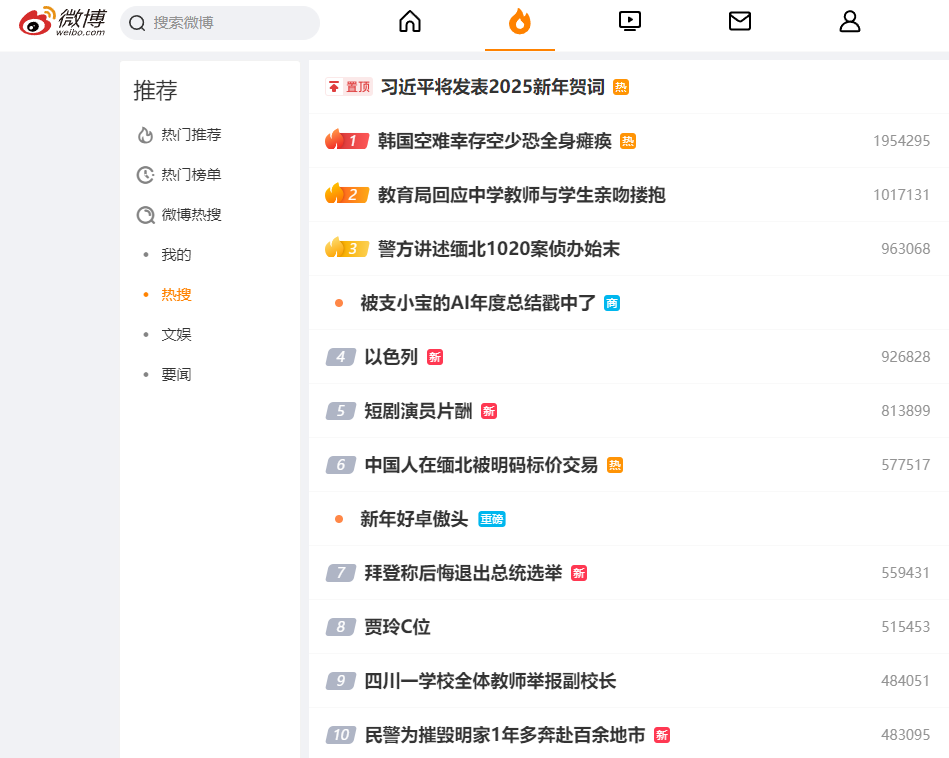This screenshot has width=949, height=758.
Task: Select 我的 sub-item
Action: 176,255
